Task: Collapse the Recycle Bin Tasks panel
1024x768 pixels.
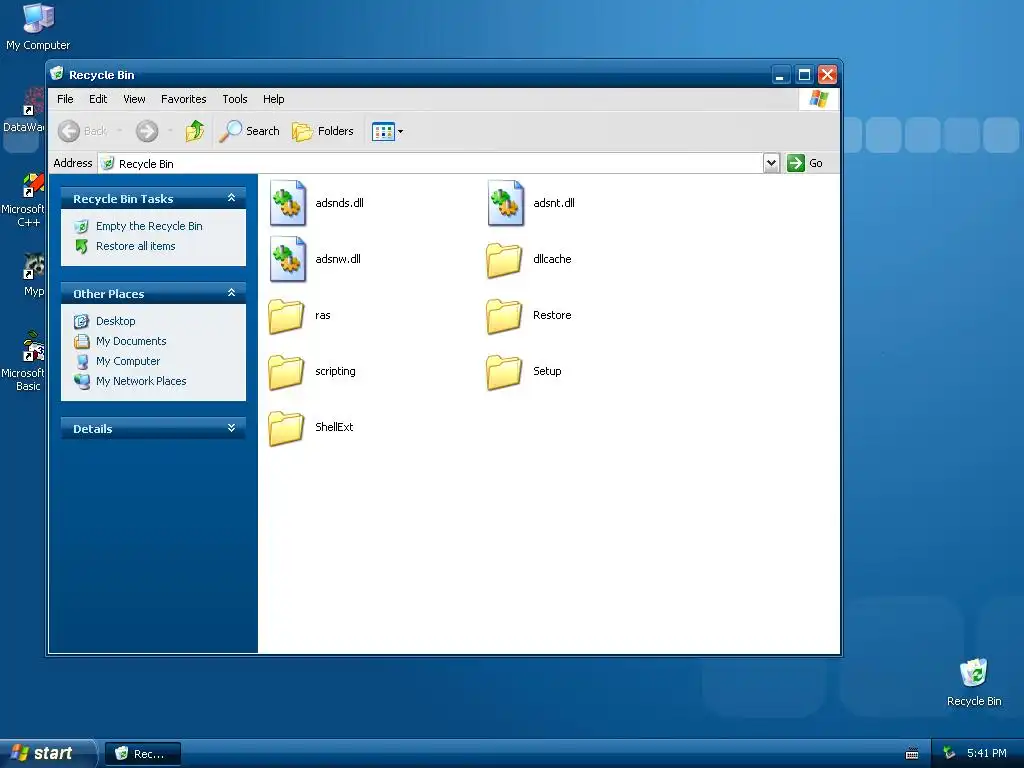Action: tap(231, 198)
